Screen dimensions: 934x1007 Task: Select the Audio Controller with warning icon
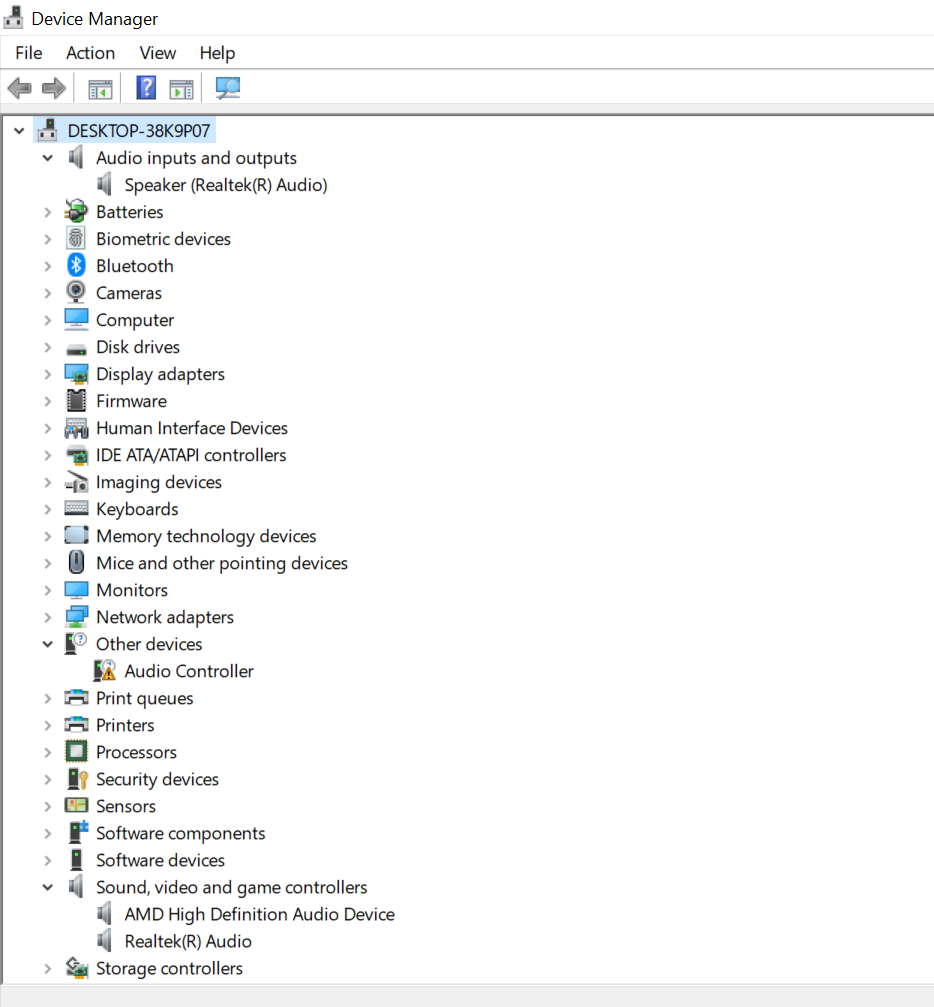pyautogui.click(x=189, y=670)
